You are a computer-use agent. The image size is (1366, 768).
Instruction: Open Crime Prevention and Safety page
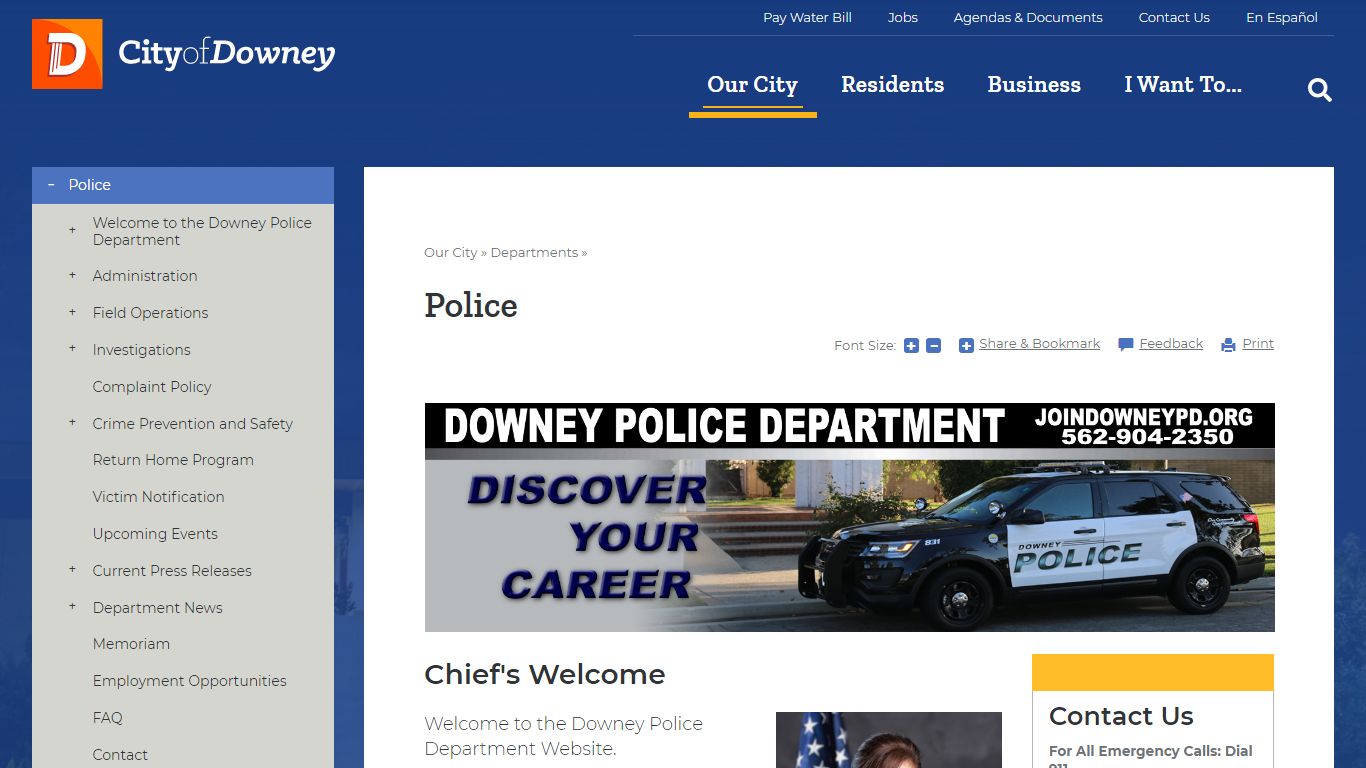click(x=192, y=424)
